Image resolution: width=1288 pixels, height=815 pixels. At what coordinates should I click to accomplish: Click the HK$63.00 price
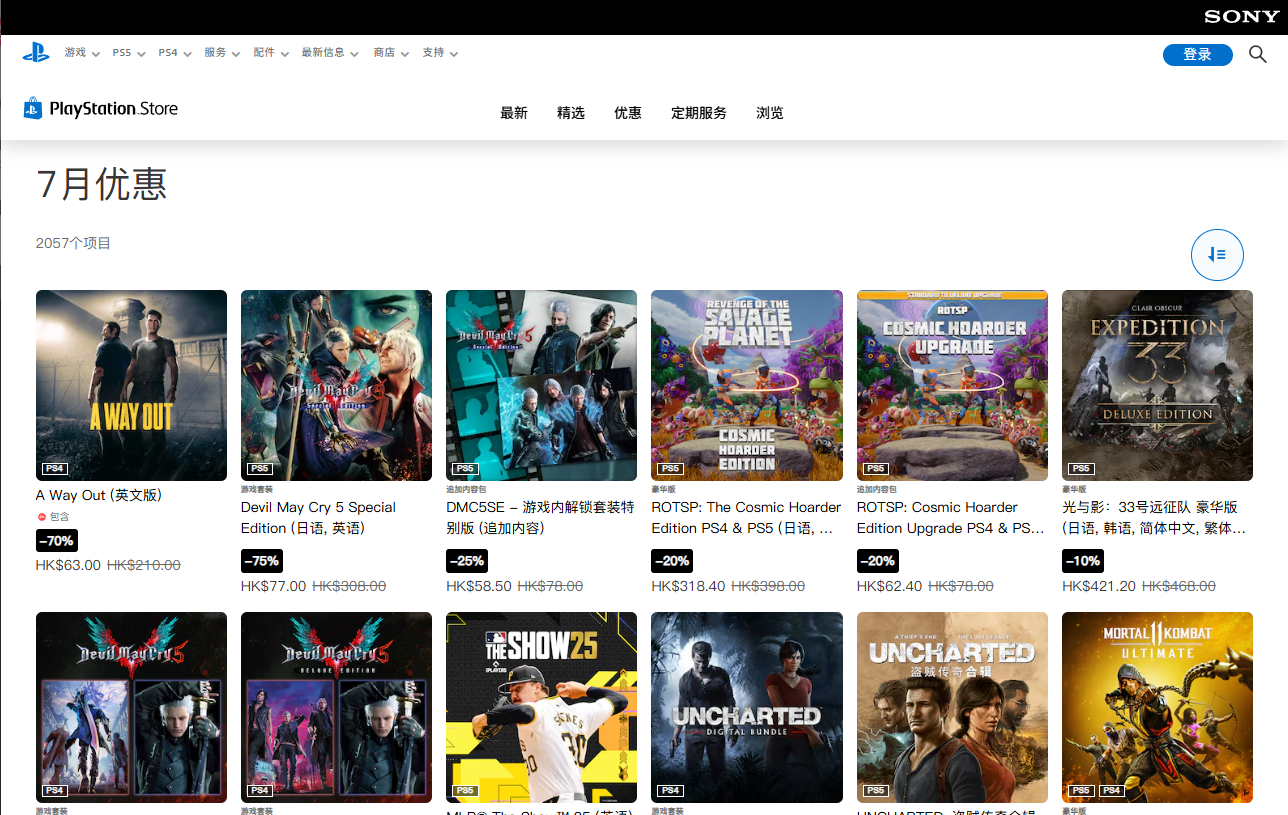tap(68, 565)
